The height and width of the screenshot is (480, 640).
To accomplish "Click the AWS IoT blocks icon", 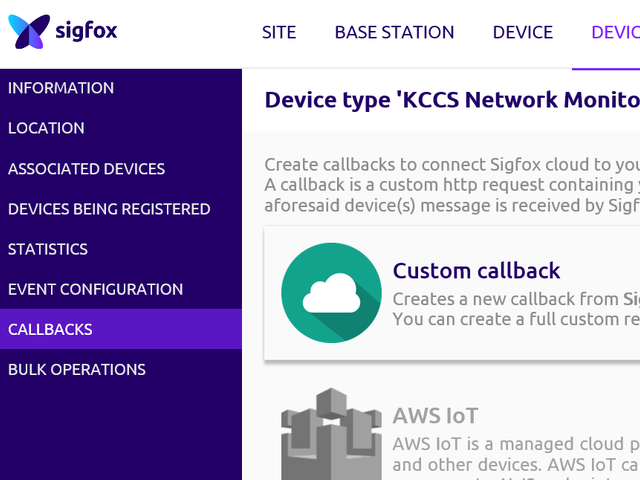I will (331, 435).
